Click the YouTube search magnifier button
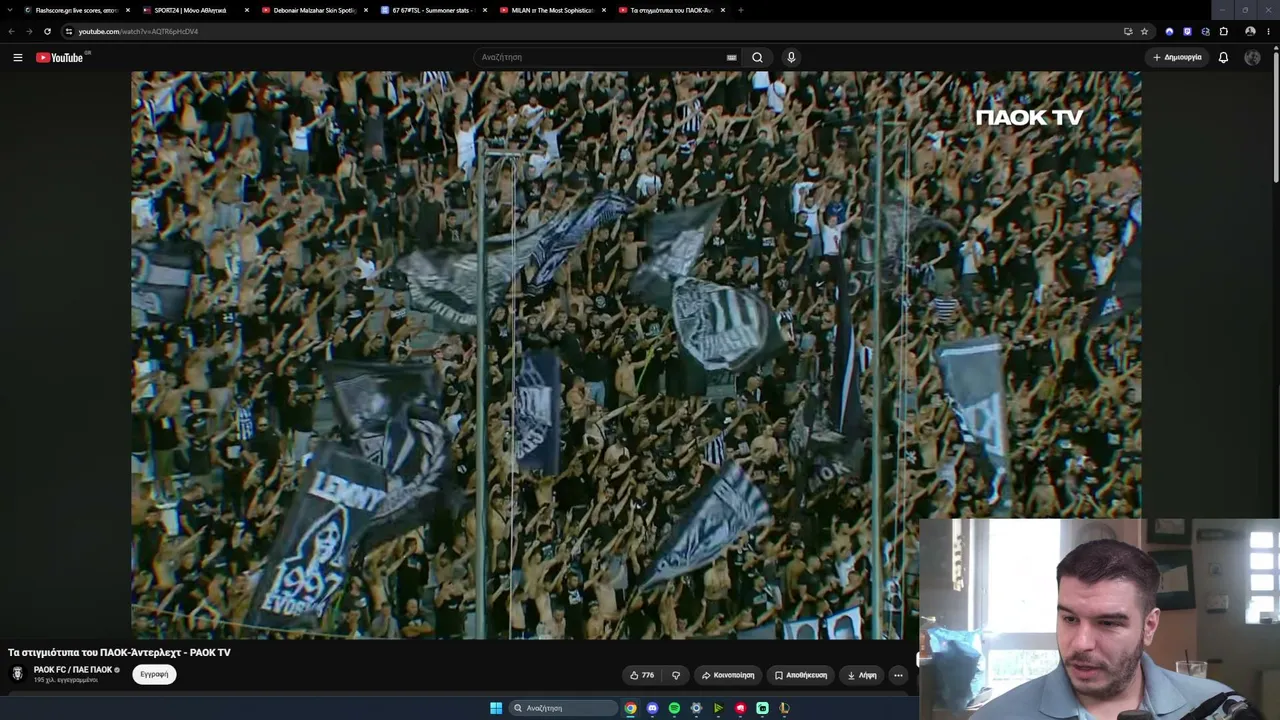The width and height of the screenshot is (1280, 720). pos(757,57)
